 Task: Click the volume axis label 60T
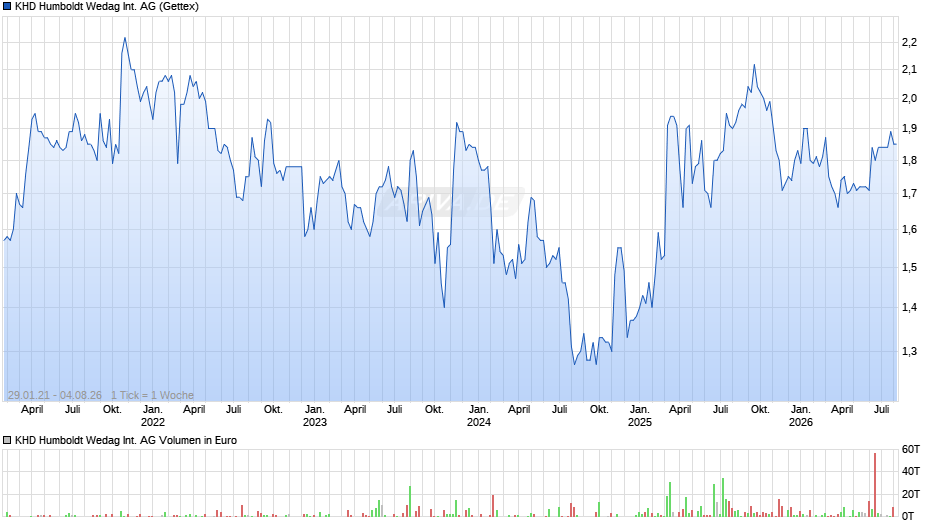click(911, 449)
